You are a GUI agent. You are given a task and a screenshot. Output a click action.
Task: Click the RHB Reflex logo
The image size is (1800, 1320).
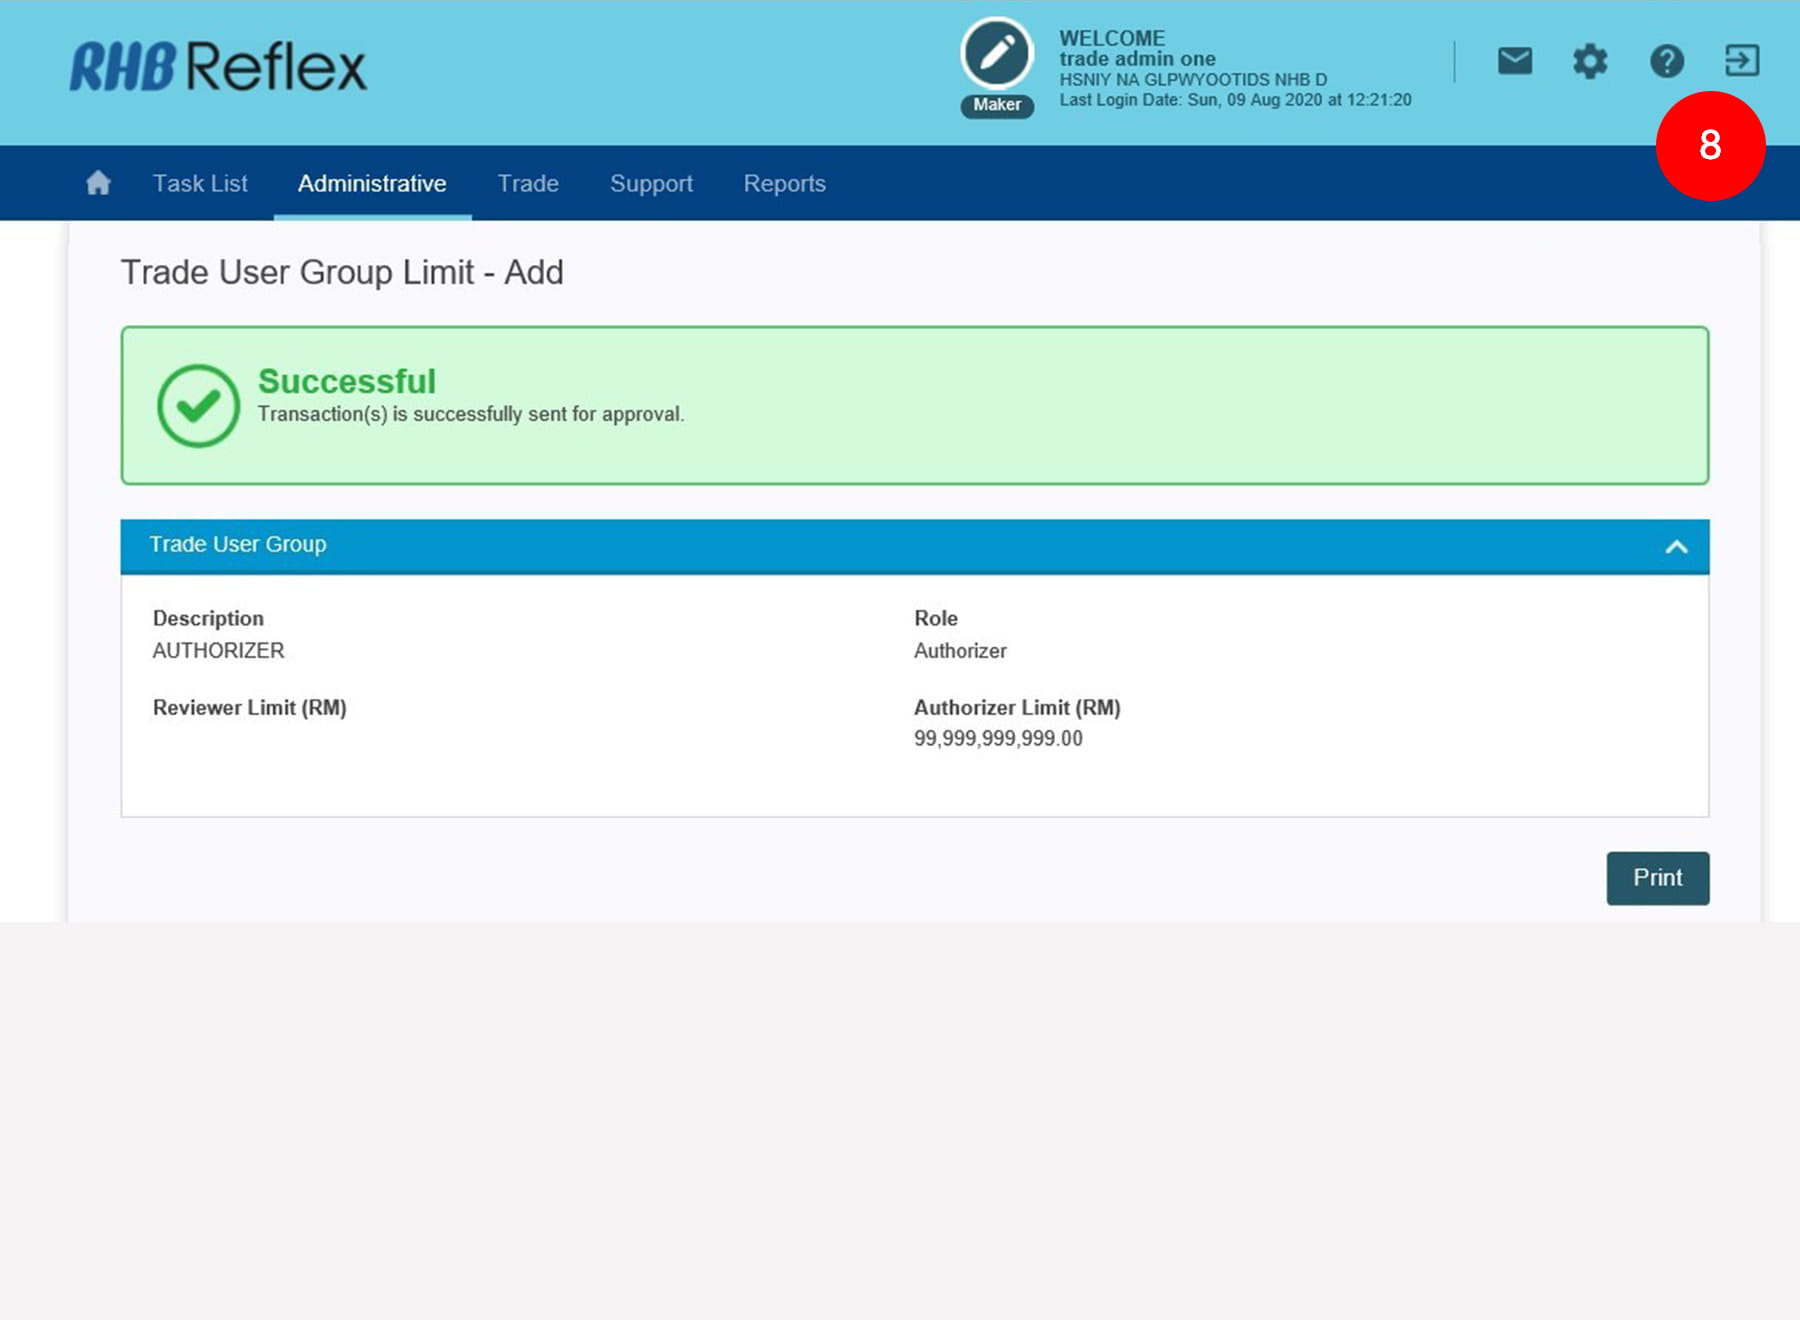point(218,67)
